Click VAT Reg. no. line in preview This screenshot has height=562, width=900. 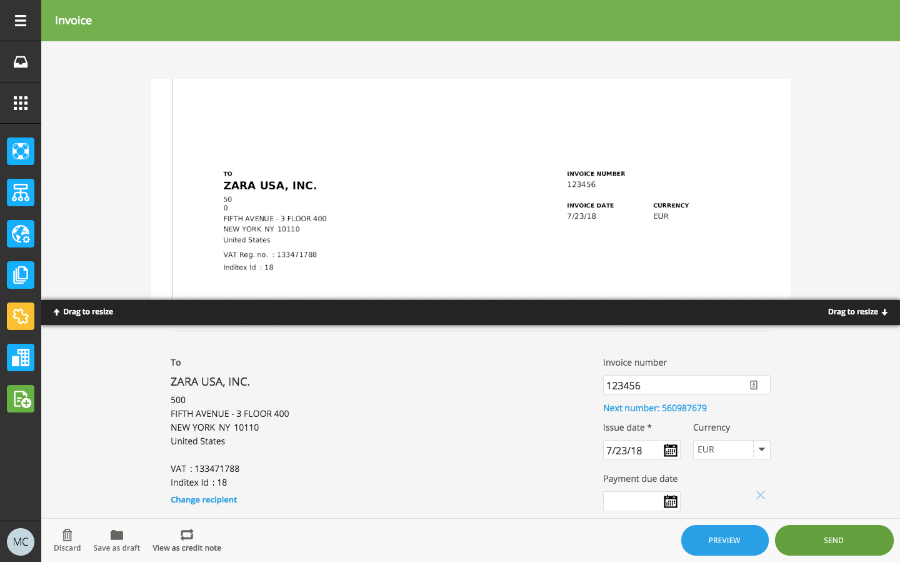point(270,254)
